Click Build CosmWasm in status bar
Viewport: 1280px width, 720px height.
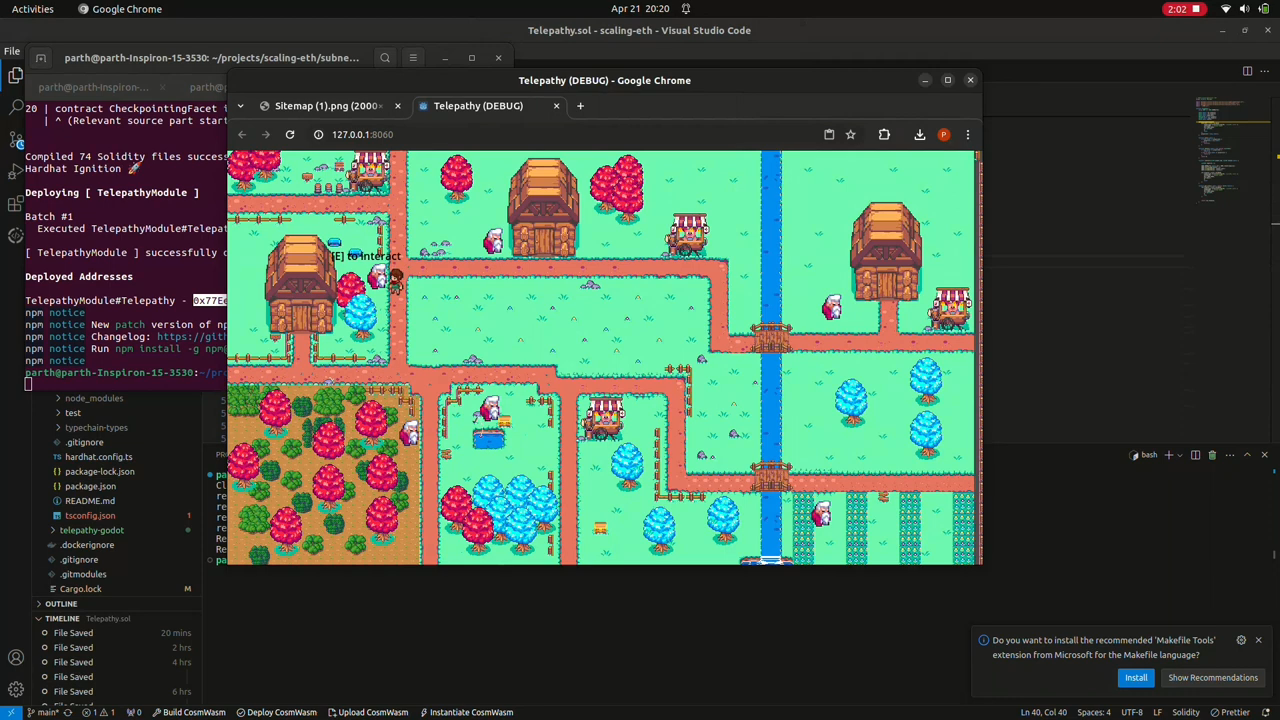point(189,713)
